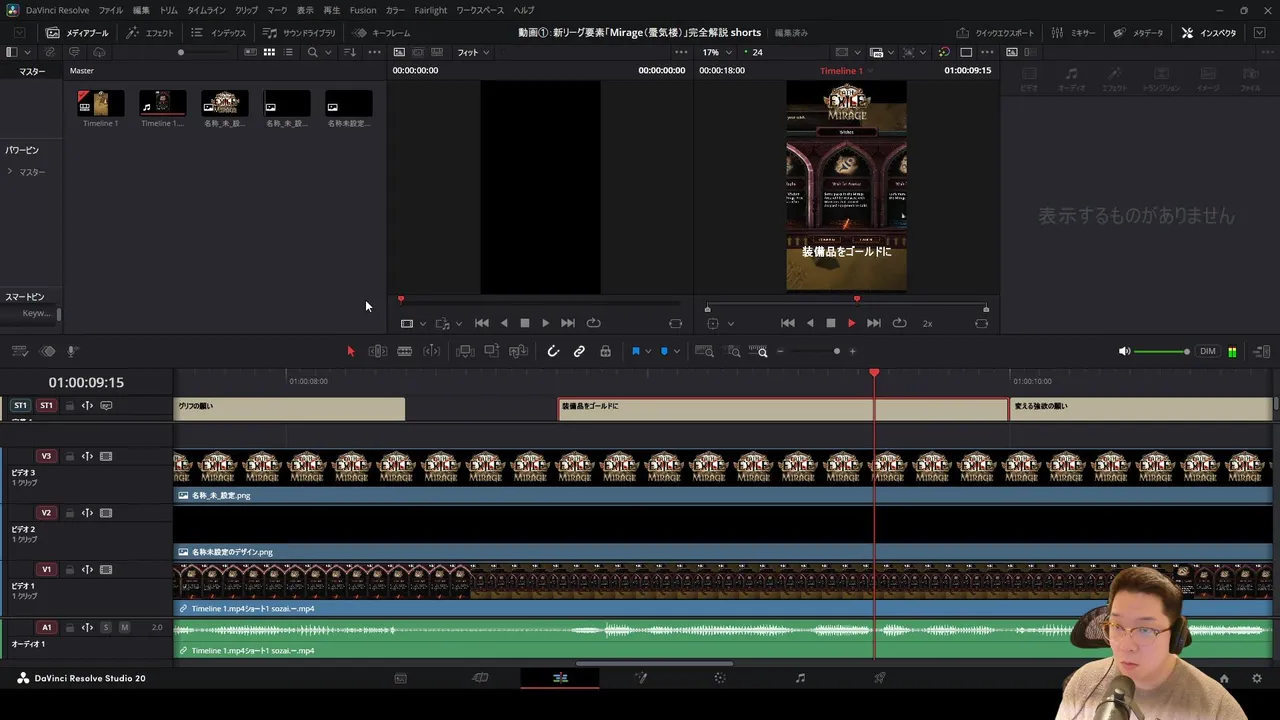Add a blue Marker to timeline
1280x720 pixels.
point(664,351)
